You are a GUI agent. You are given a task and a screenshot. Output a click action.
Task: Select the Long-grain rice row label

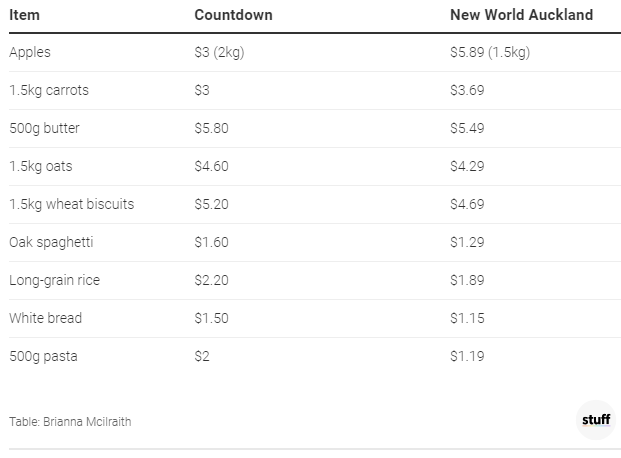(x=54, y=280)
